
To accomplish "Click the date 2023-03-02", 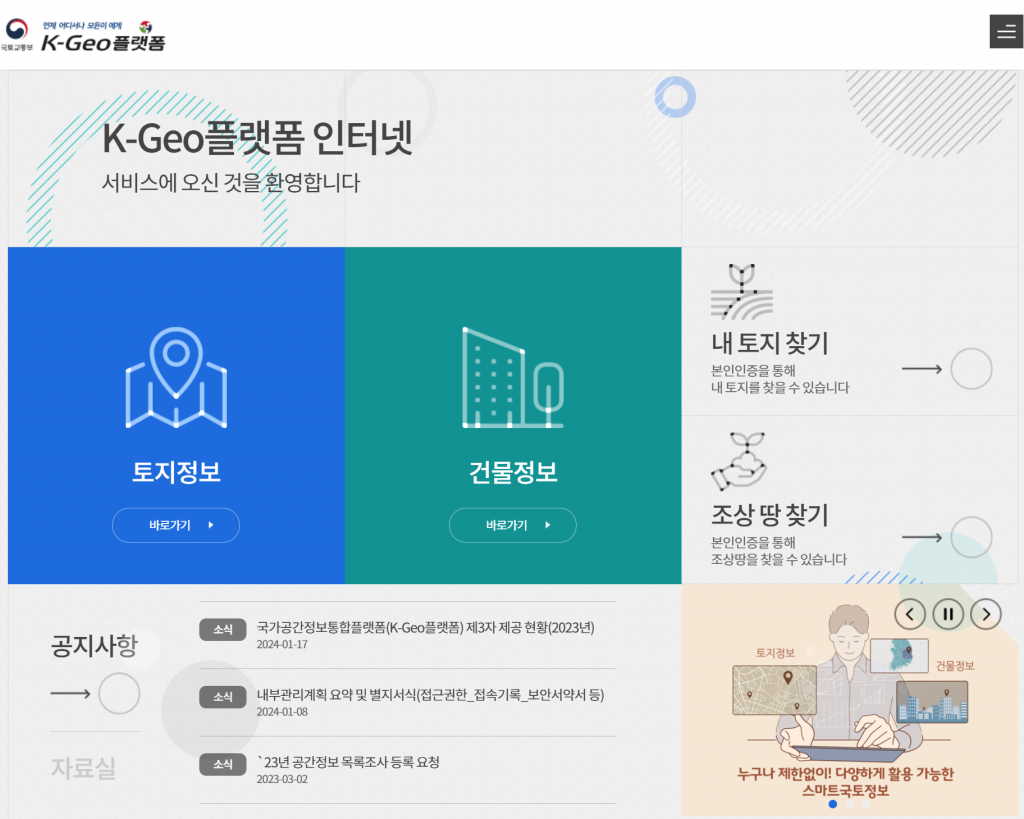I will click(282, 779).
